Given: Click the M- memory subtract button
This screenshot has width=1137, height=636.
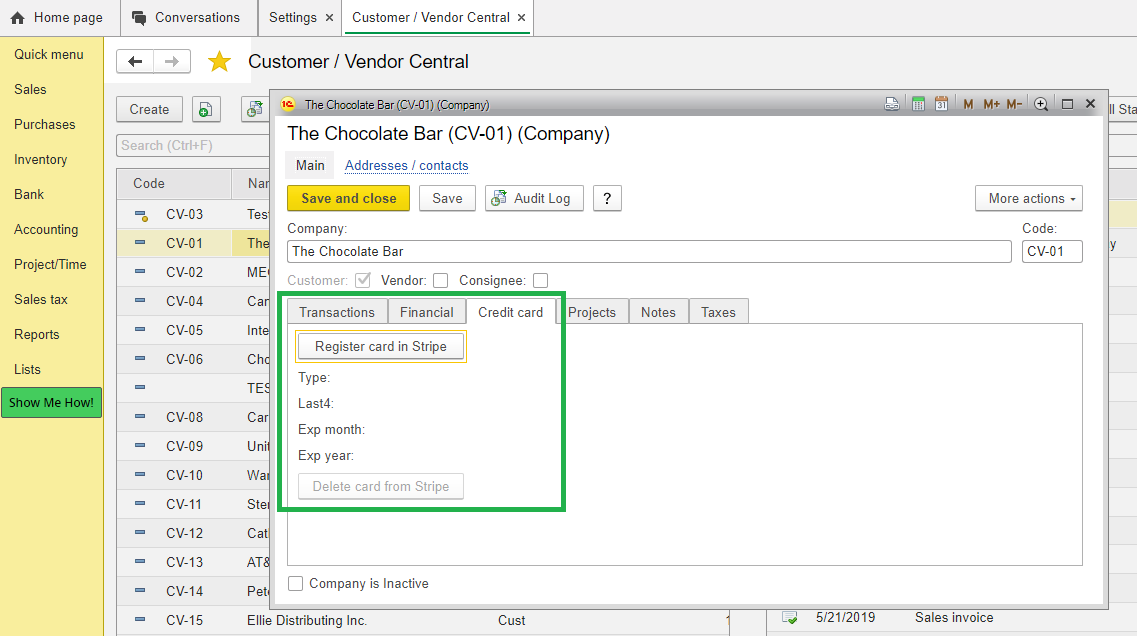Looking at the screenshot, I should coord(1014,104).
